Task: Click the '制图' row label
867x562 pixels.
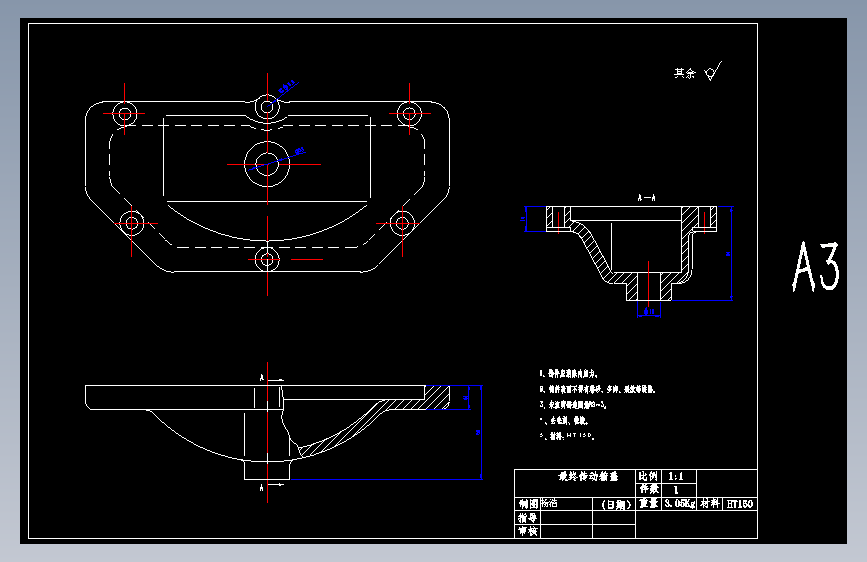Action: 528,503
